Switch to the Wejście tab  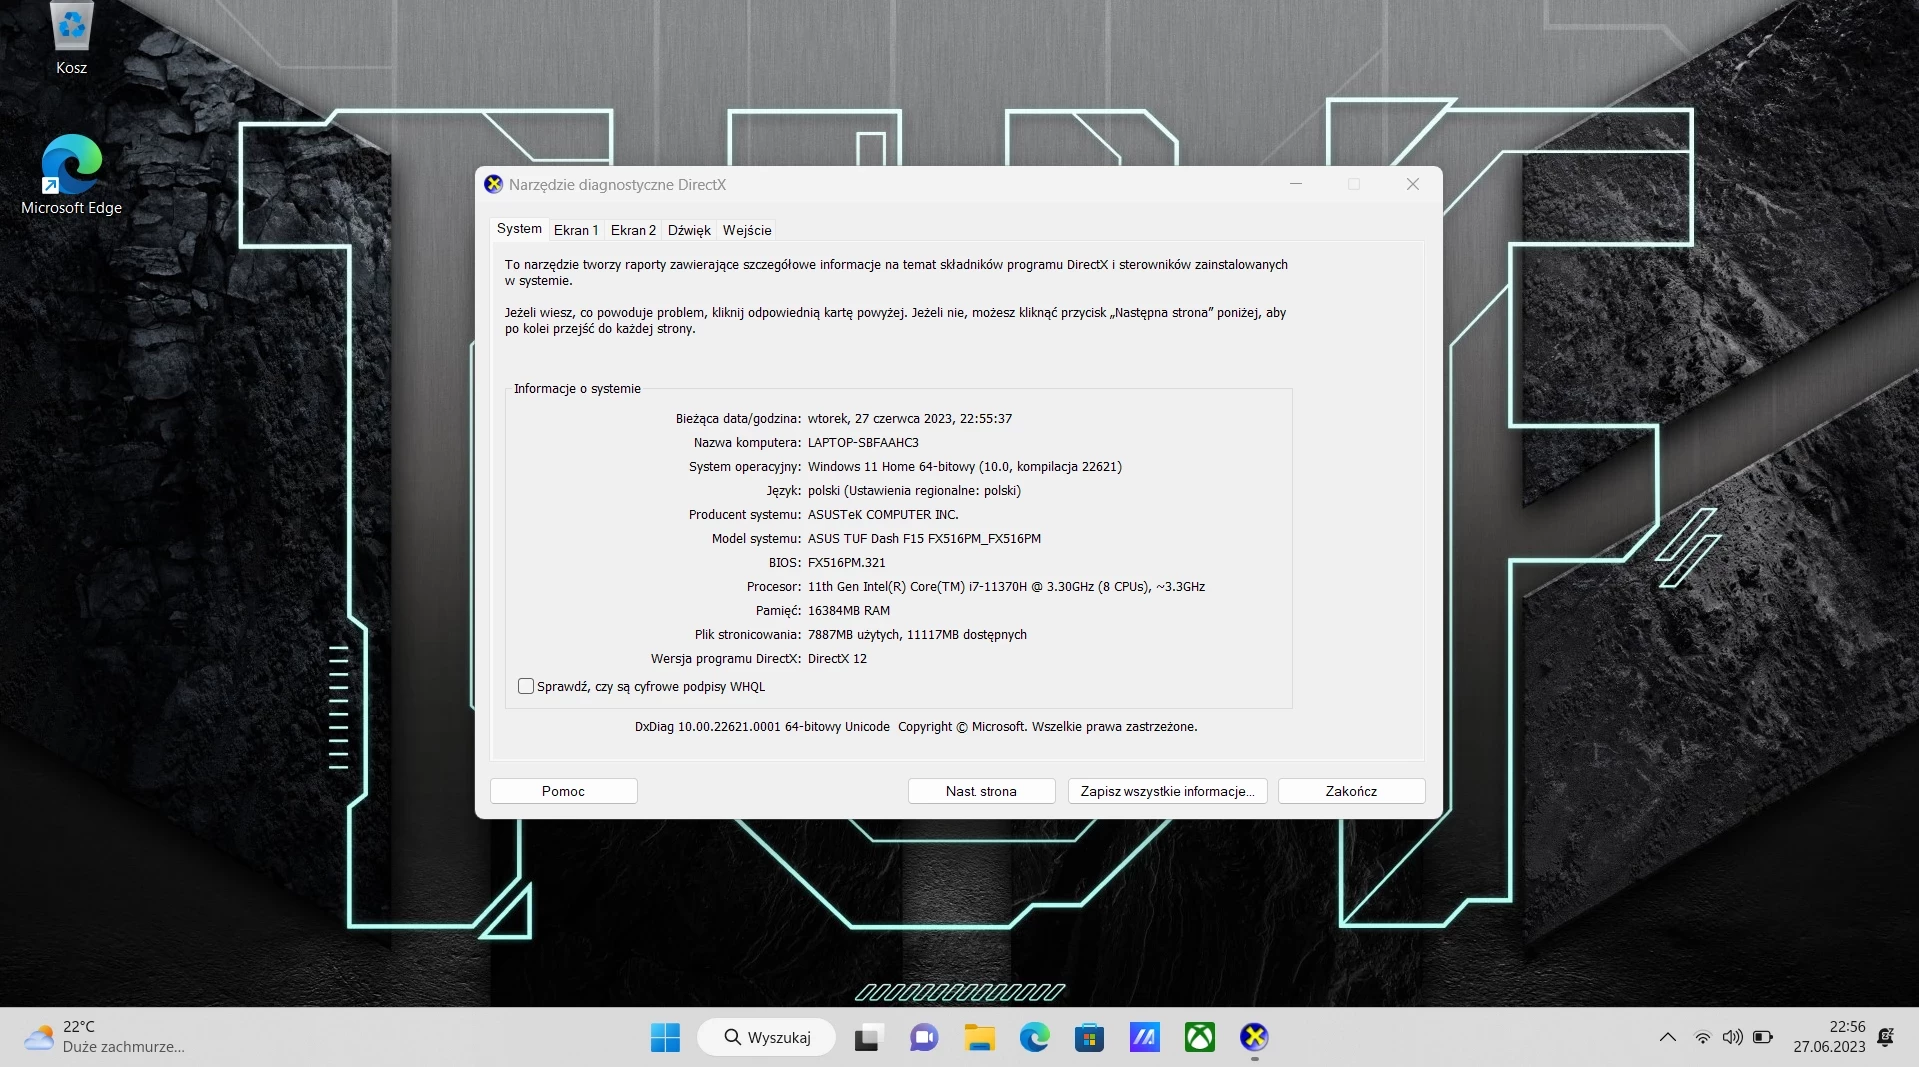coord(747,230)
